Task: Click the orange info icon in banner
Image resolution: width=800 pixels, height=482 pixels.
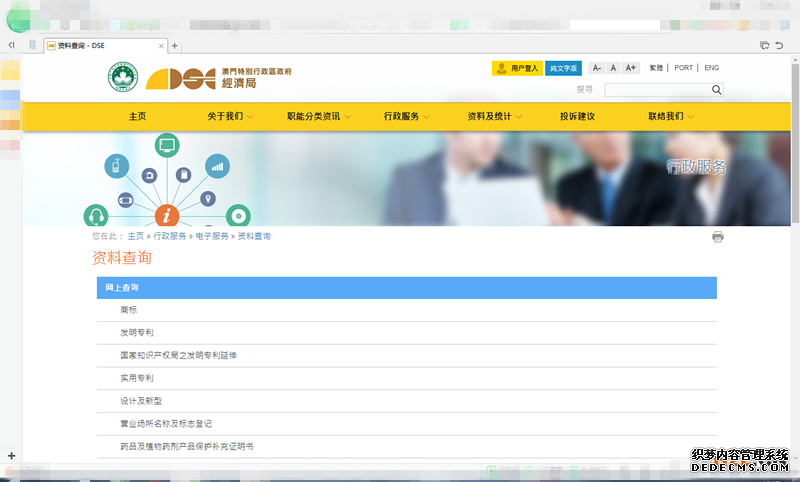Action: [166, 216]
